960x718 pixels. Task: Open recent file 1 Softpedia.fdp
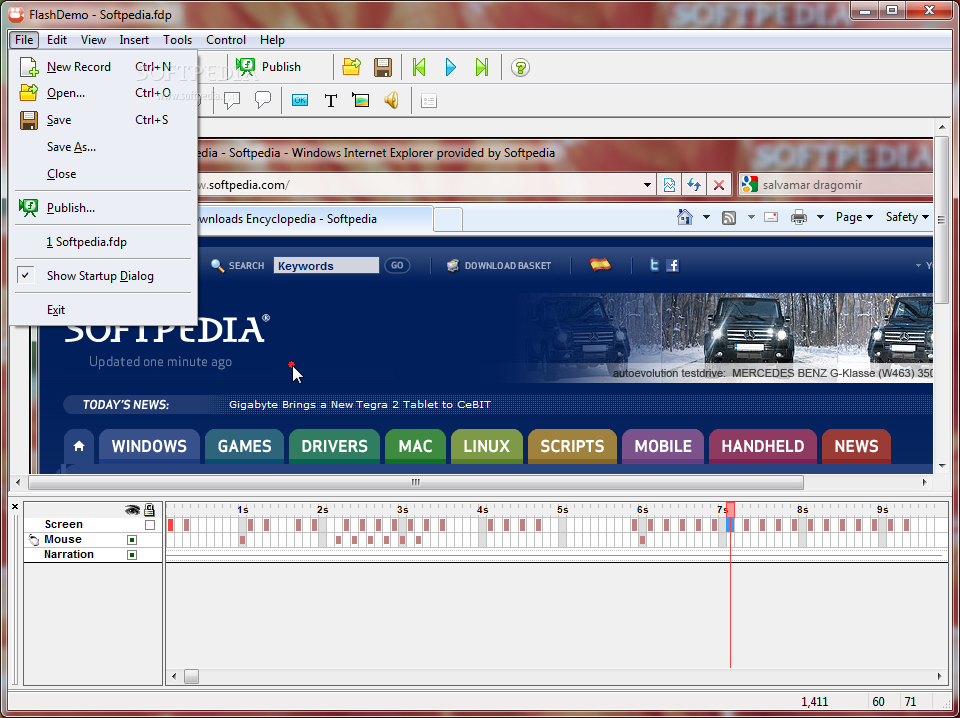click(x=102, y=242)
